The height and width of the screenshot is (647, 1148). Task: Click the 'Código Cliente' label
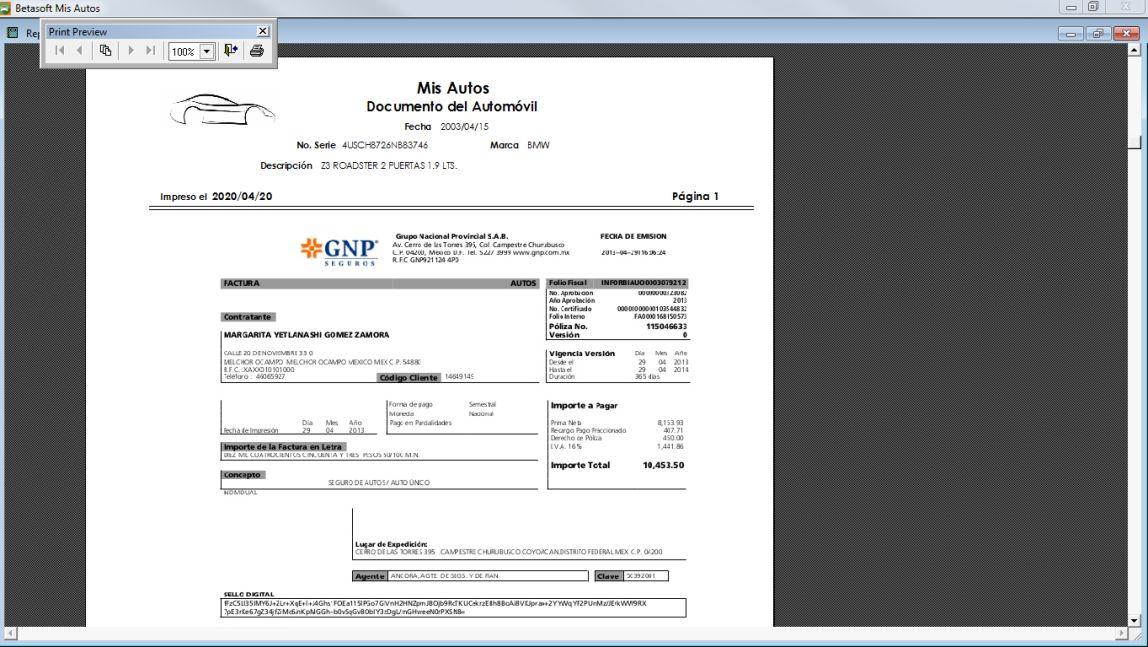click(409, 378)
